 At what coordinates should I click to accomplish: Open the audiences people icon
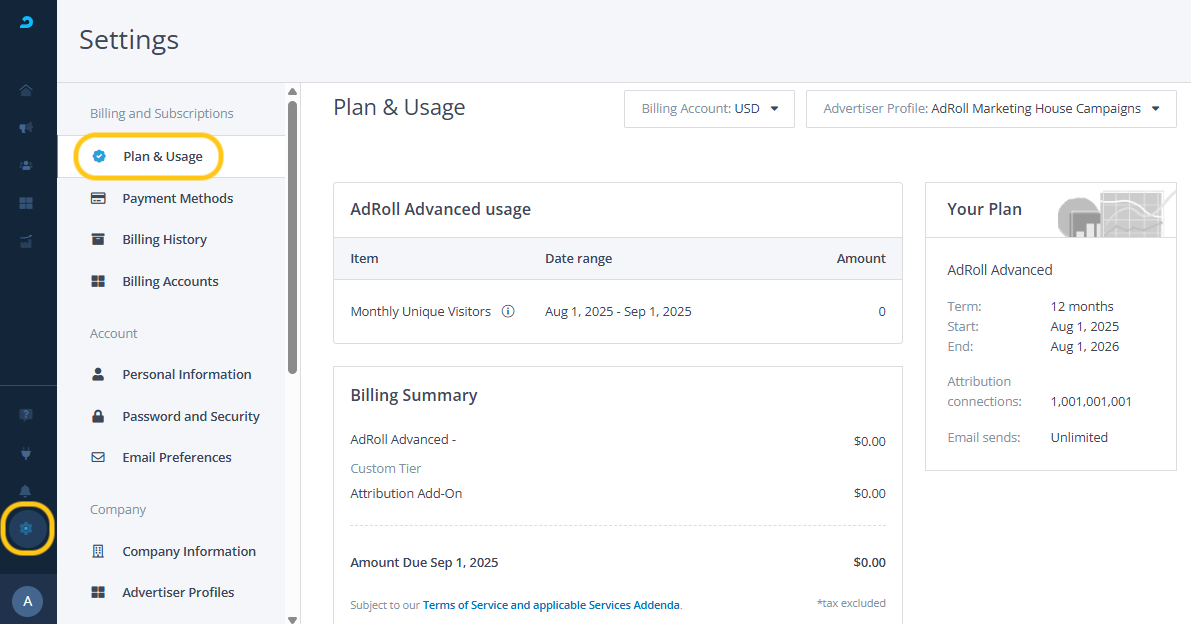[x=26, y=165]
